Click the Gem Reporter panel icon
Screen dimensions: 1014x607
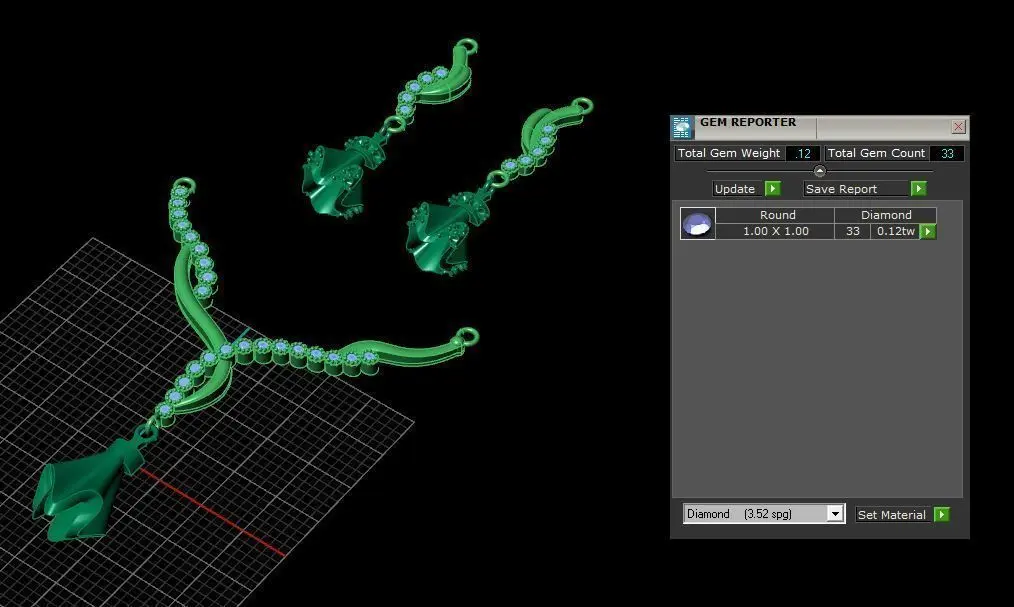pos(682,127)
